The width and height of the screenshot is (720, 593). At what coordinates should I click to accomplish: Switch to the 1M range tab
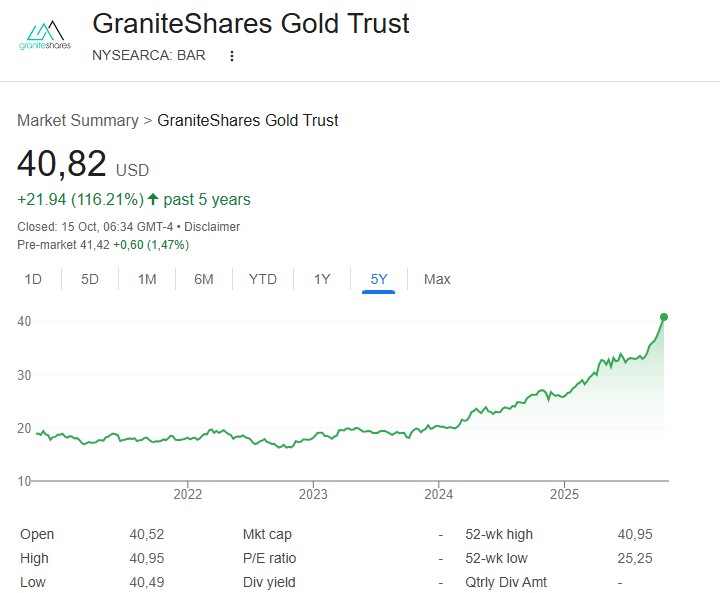(147, 279)
